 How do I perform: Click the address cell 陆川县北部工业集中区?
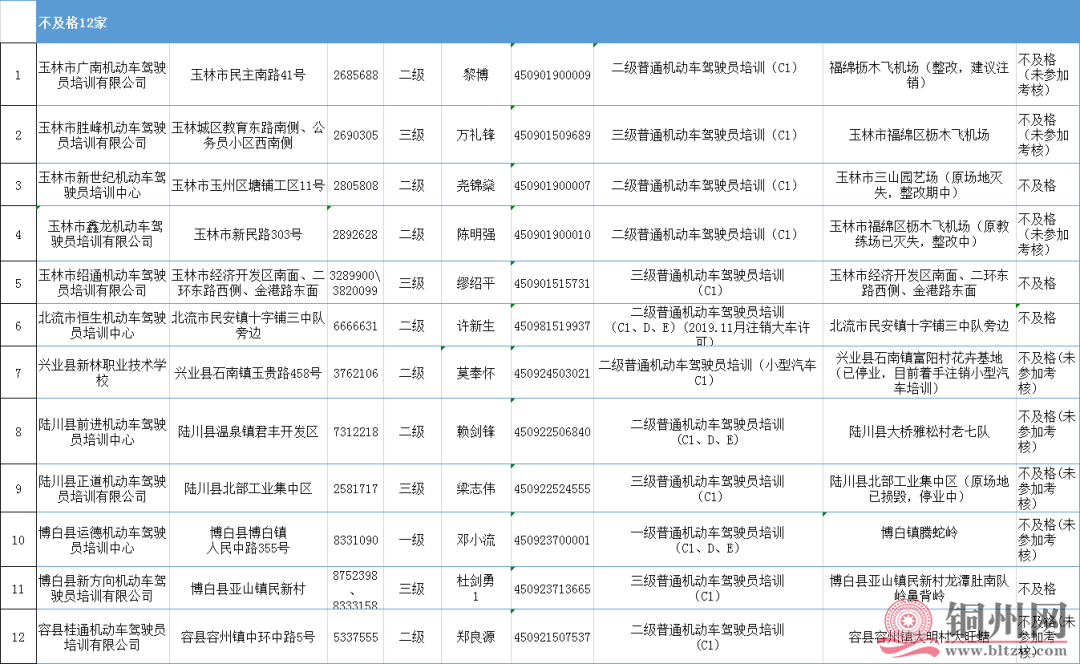(248, 489)
